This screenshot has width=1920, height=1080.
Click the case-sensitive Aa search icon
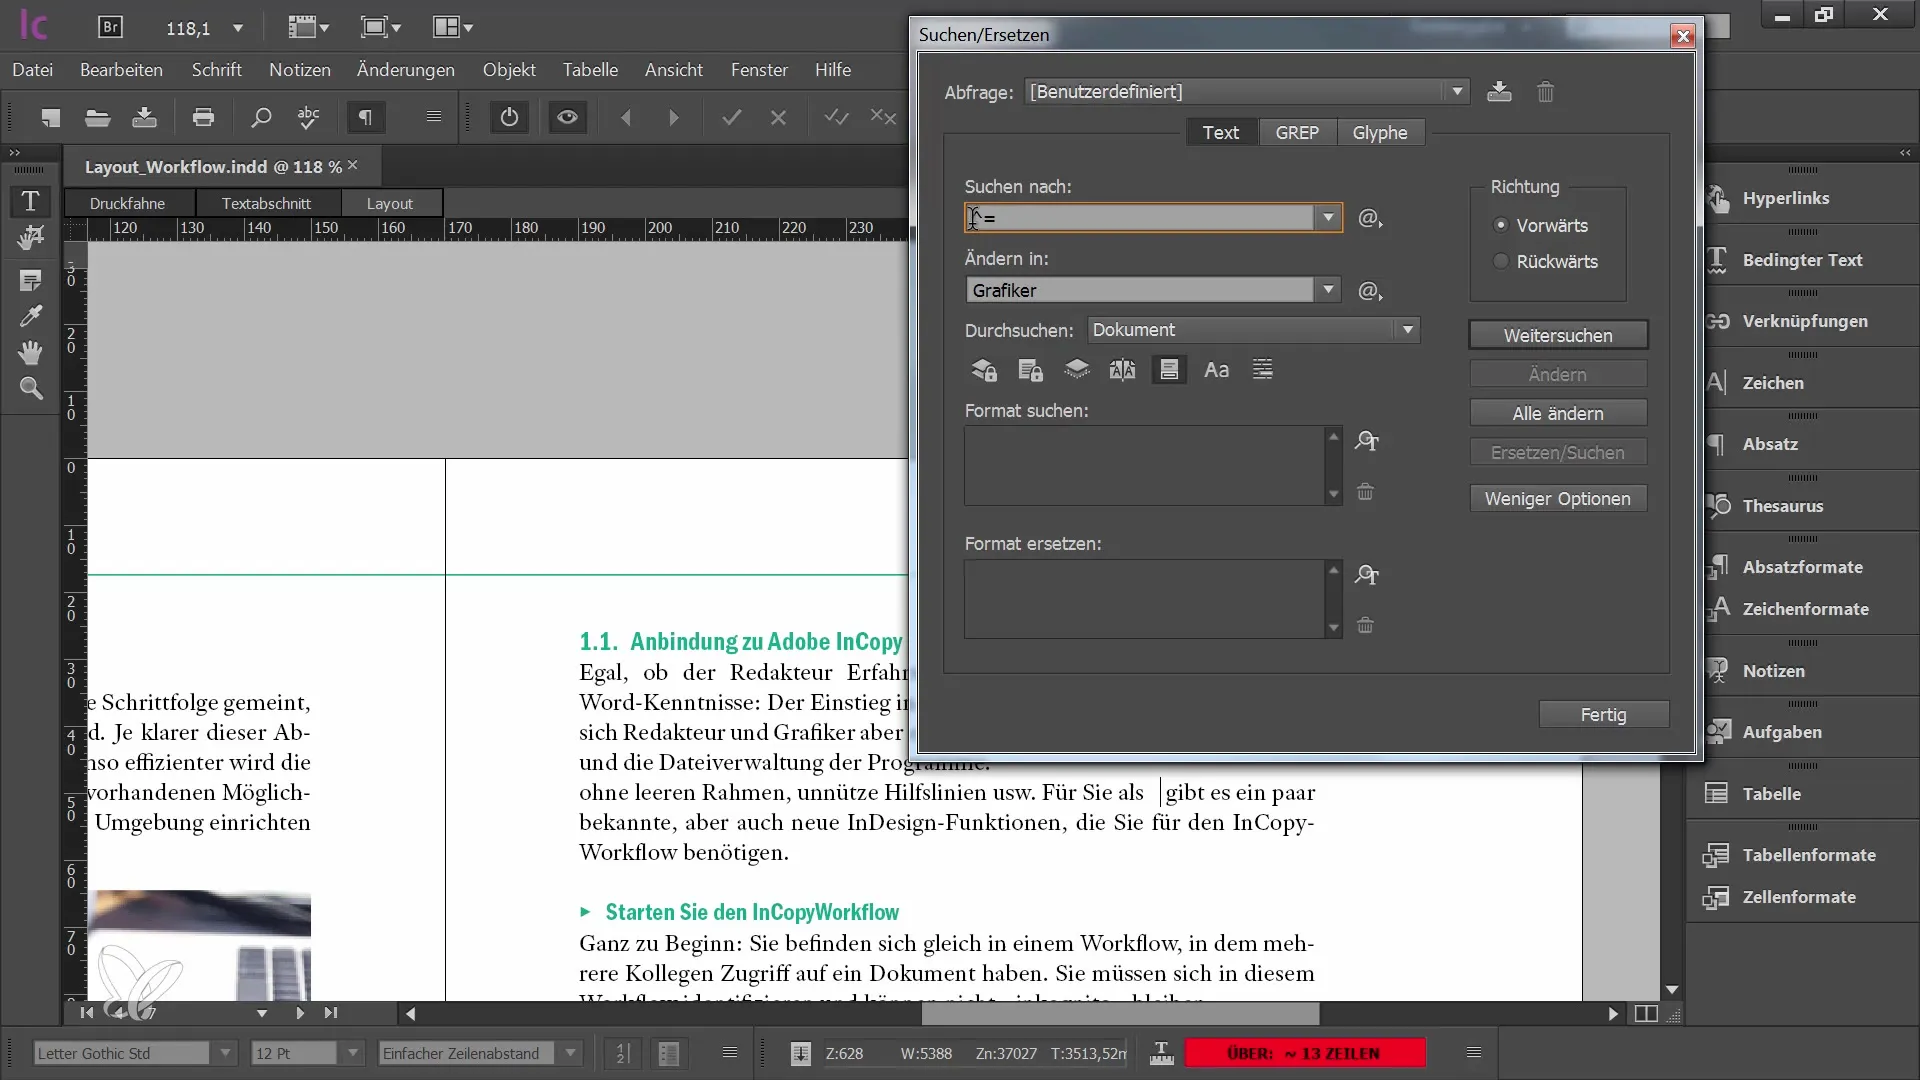pos(1215,371)
